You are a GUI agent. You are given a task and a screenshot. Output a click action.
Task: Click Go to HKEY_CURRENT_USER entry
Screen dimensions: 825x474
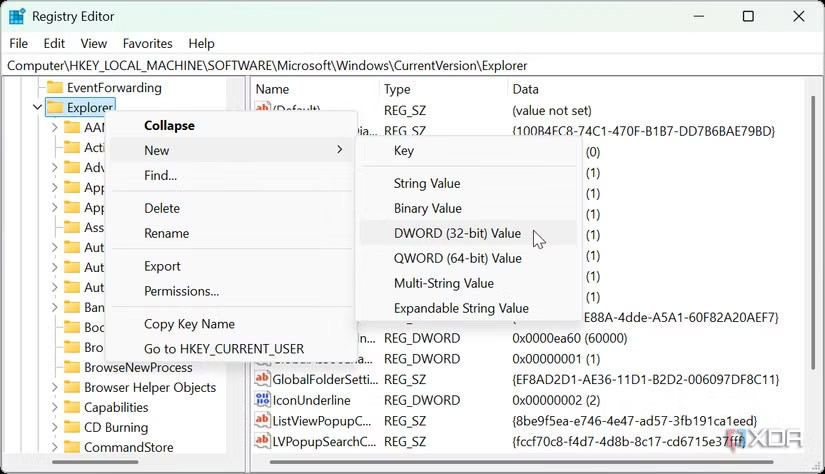223,349
